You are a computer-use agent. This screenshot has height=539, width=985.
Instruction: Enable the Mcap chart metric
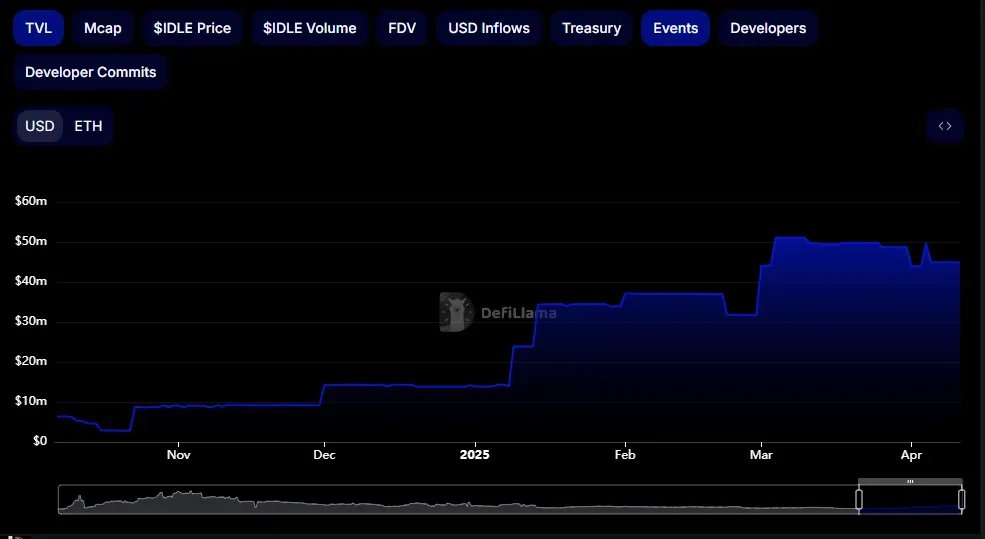click(103, 28)
